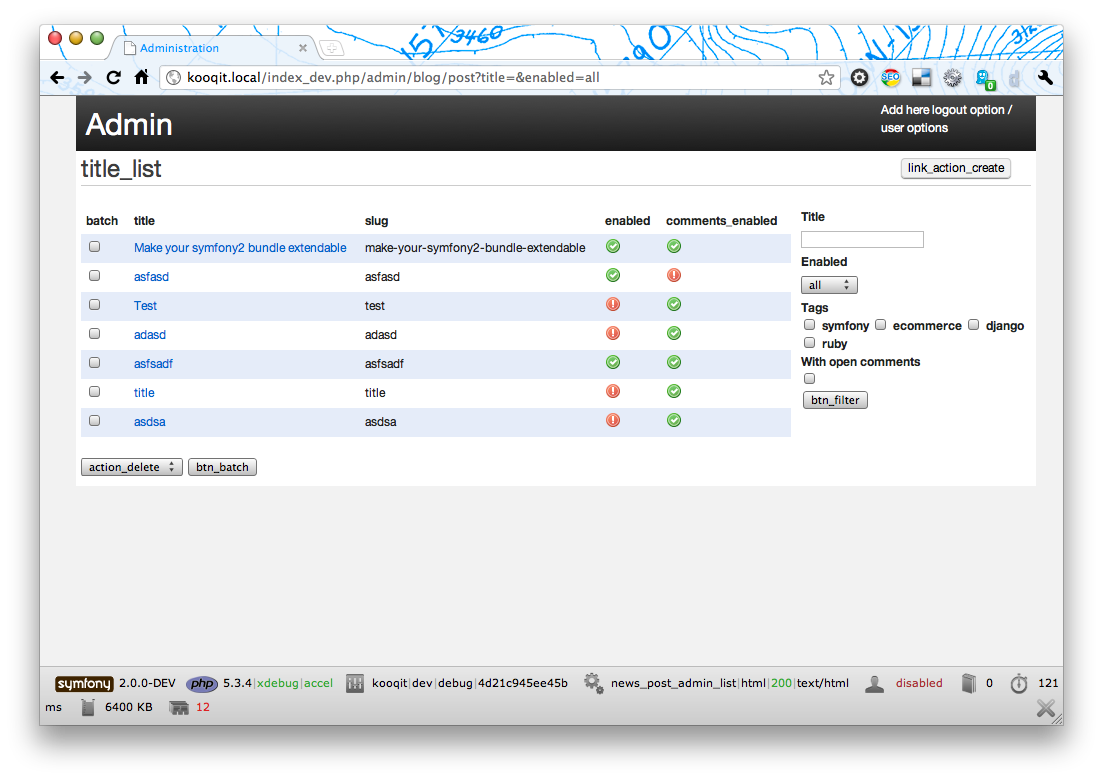1103x780 pixels.
Task: Focus the Title filter text field
Action: [x=862, y=240]
